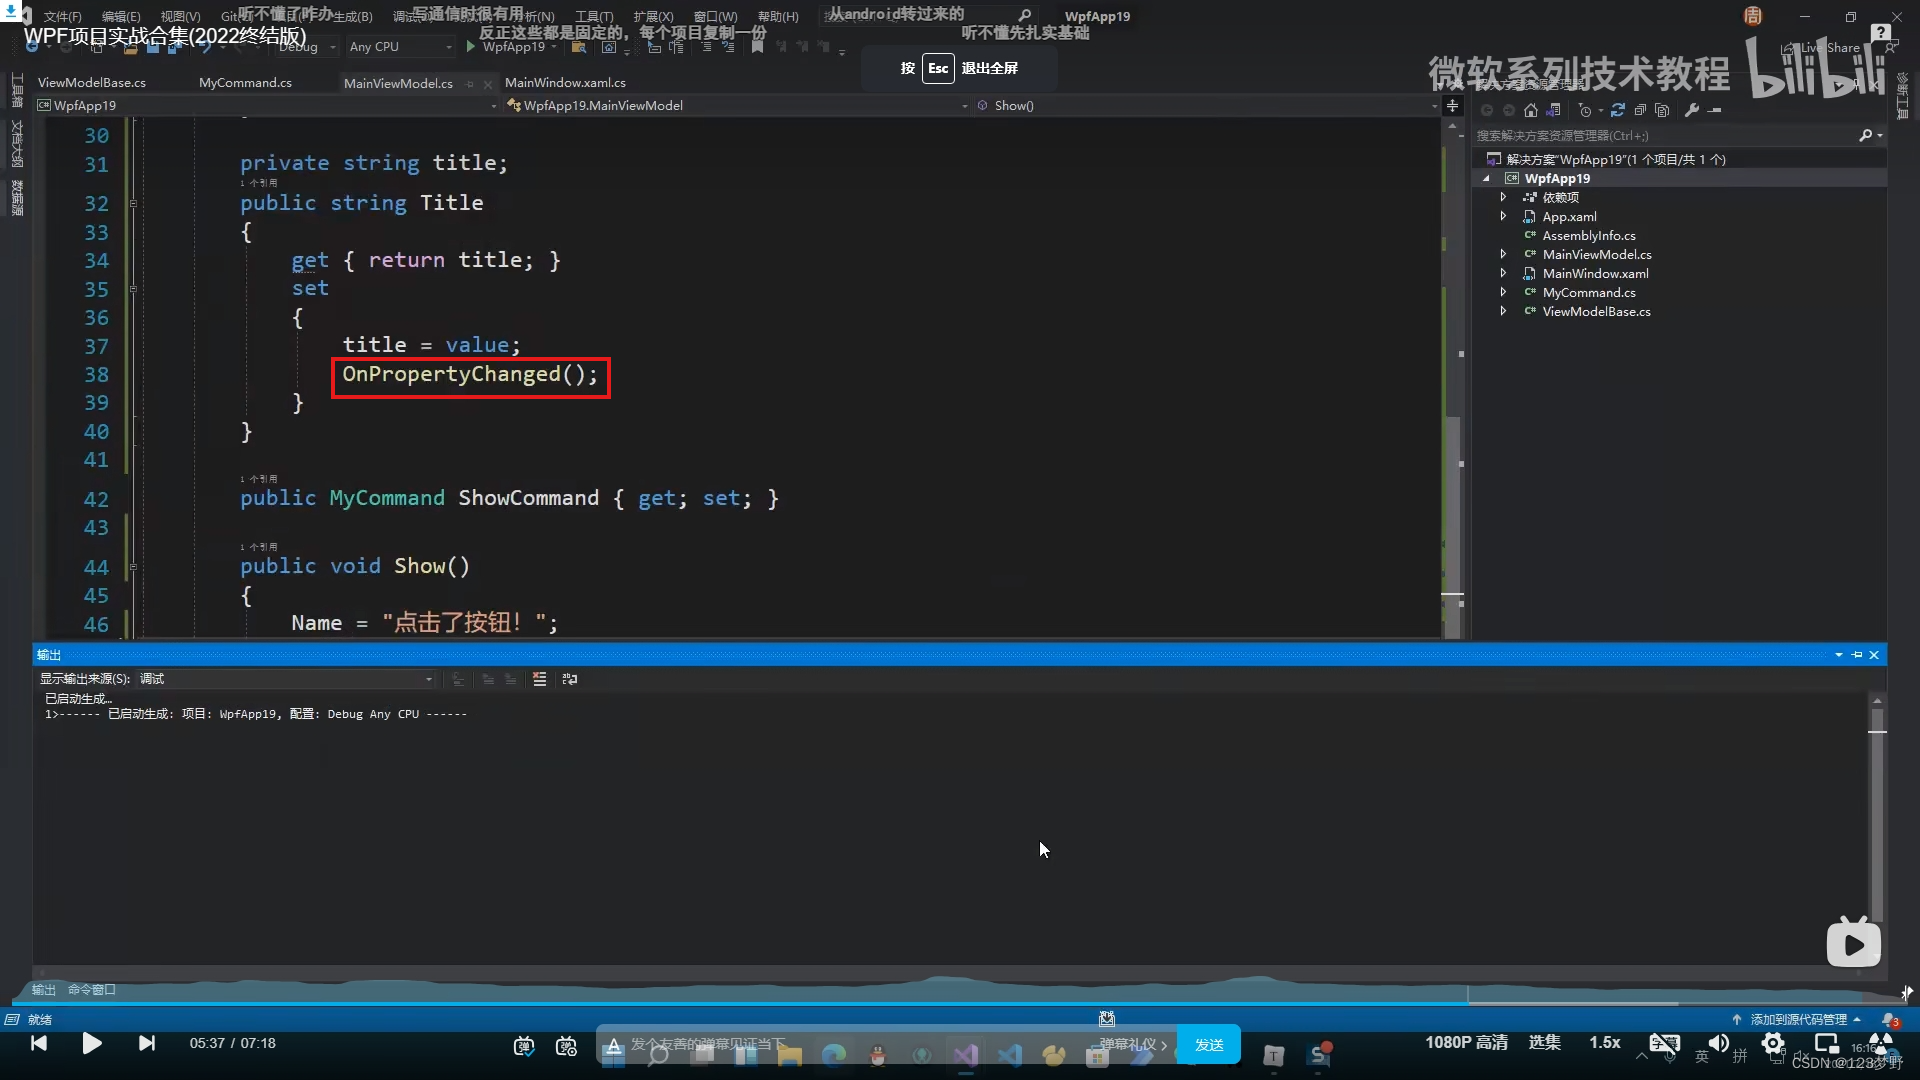Click the sync/refresh icon in Solution Explorer

click(1617, 110)
